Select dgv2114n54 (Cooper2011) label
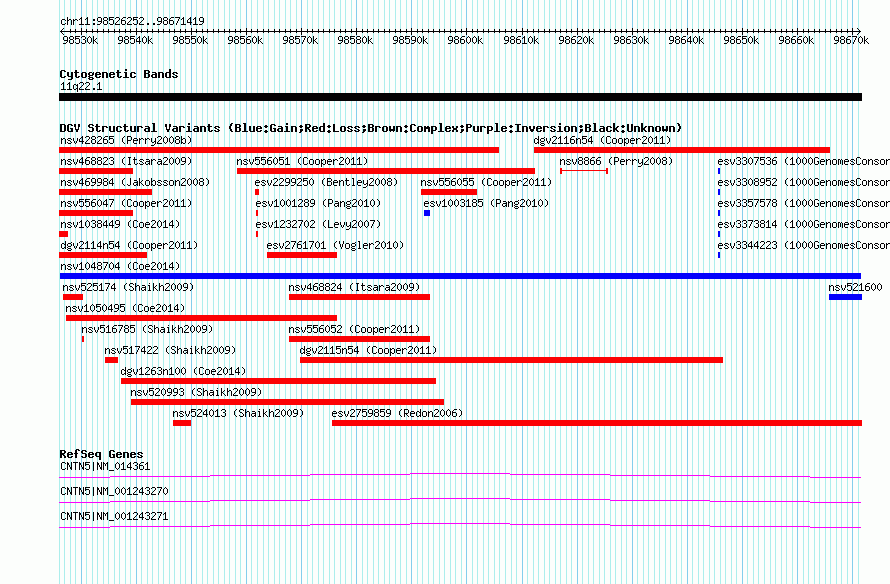Screen dimensions: 890x584 pos(129,245)
